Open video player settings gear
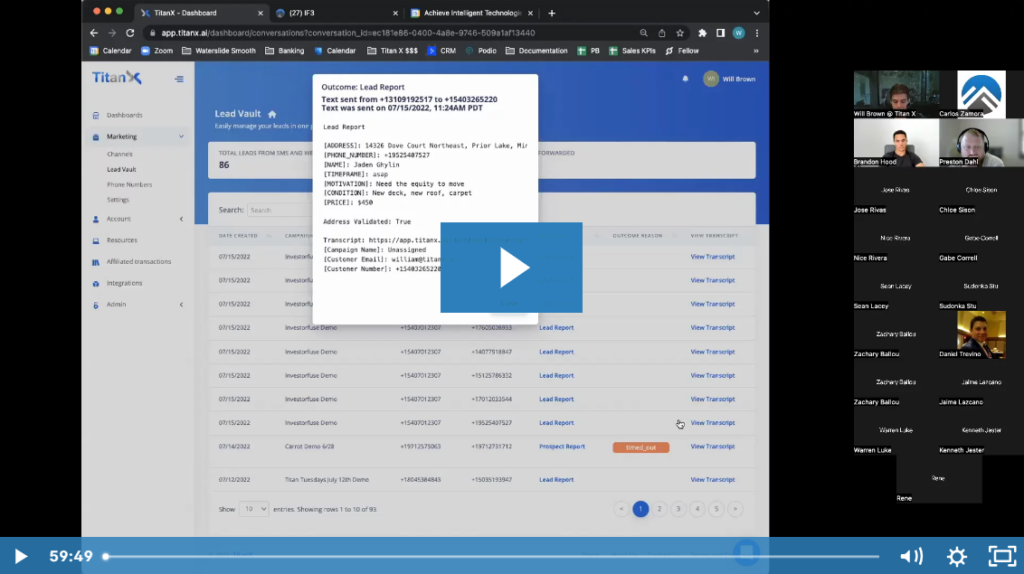The image size is (1024, 574). click(x=957, y=556)
